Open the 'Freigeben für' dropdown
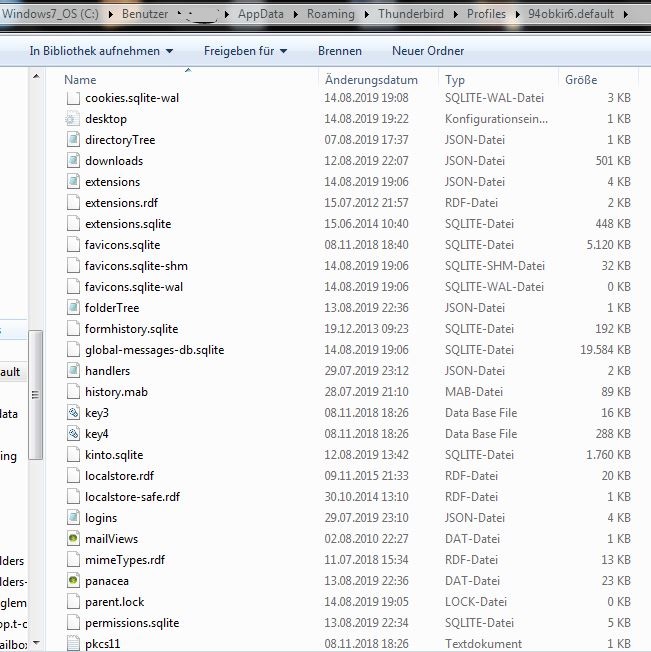This screenshot has height=652, width=651. tap(245, 51)
